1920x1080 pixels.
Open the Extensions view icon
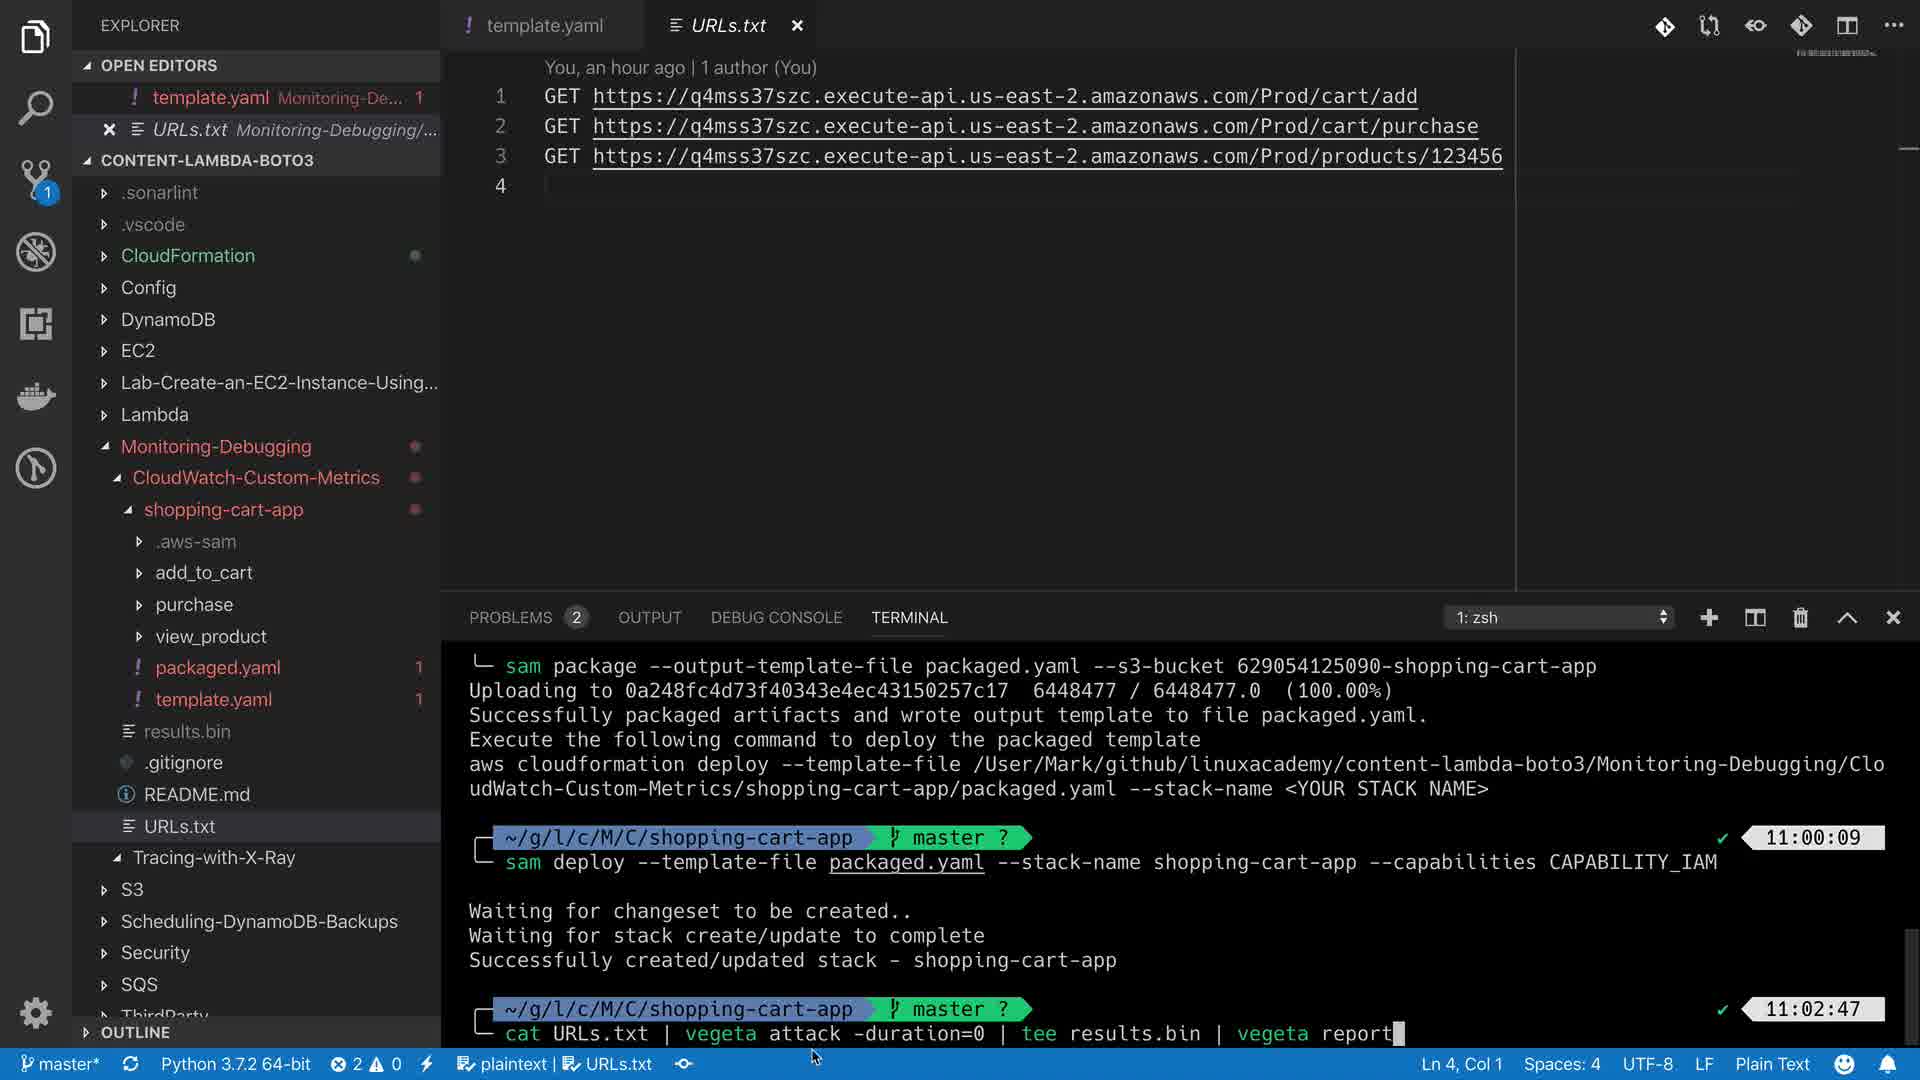[36, 324]
